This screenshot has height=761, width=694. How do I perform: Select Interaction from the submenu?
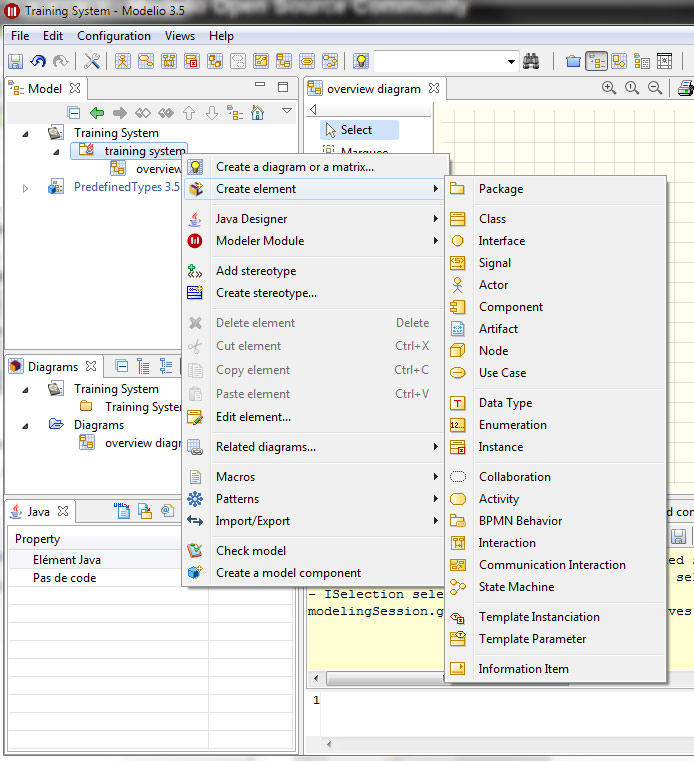556,543
